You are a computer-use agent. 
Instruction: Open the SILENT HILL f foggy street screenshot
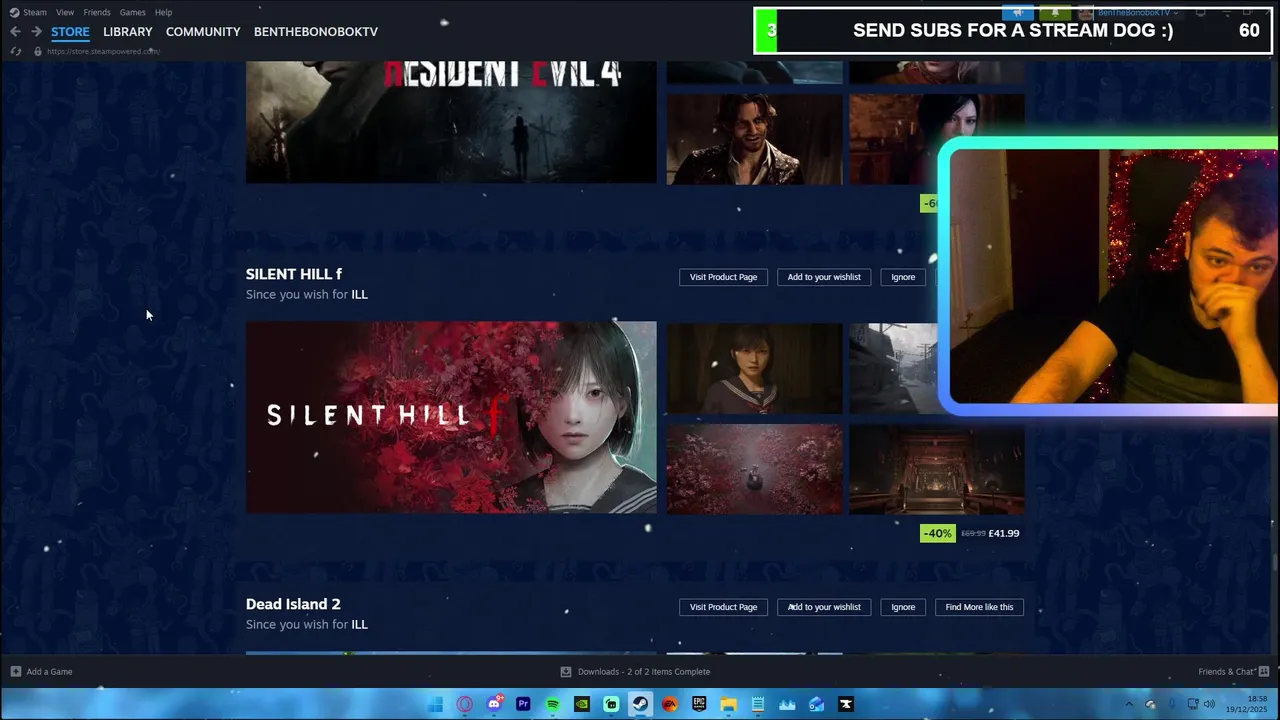[894, 368]
